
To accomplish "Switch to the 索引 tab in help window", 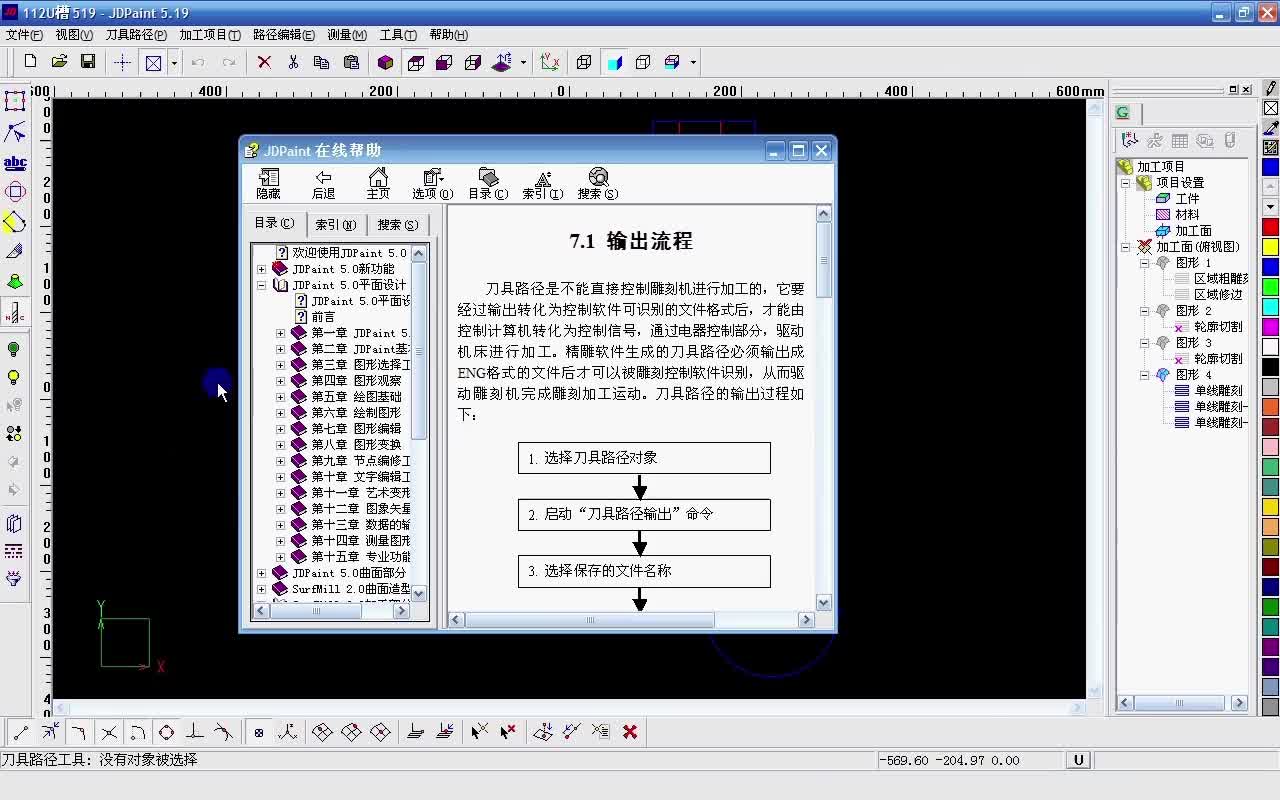I will pyautogui.click(x=337, y=223).
